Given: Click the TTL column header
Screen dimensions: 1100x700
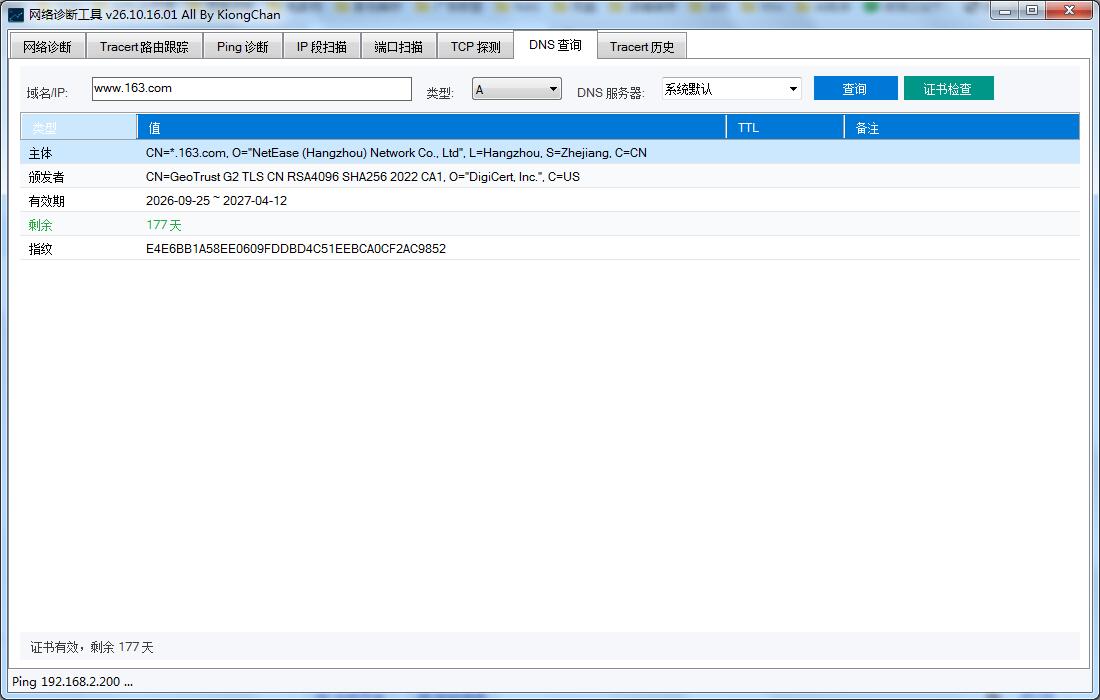Looking at the screenshot, I should (785, 128).
